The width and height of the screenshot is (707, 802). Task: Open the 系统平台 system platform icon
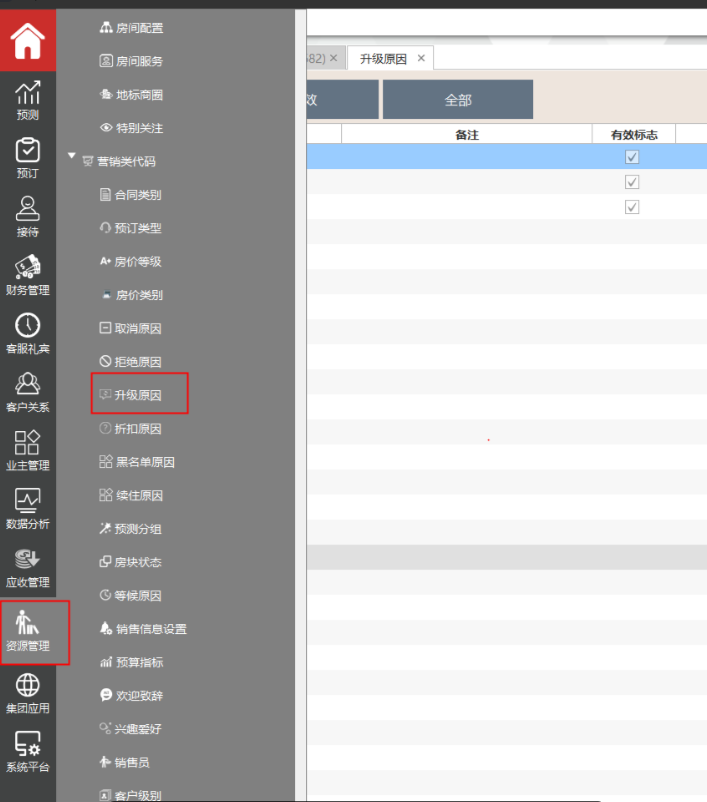(28, 750)
